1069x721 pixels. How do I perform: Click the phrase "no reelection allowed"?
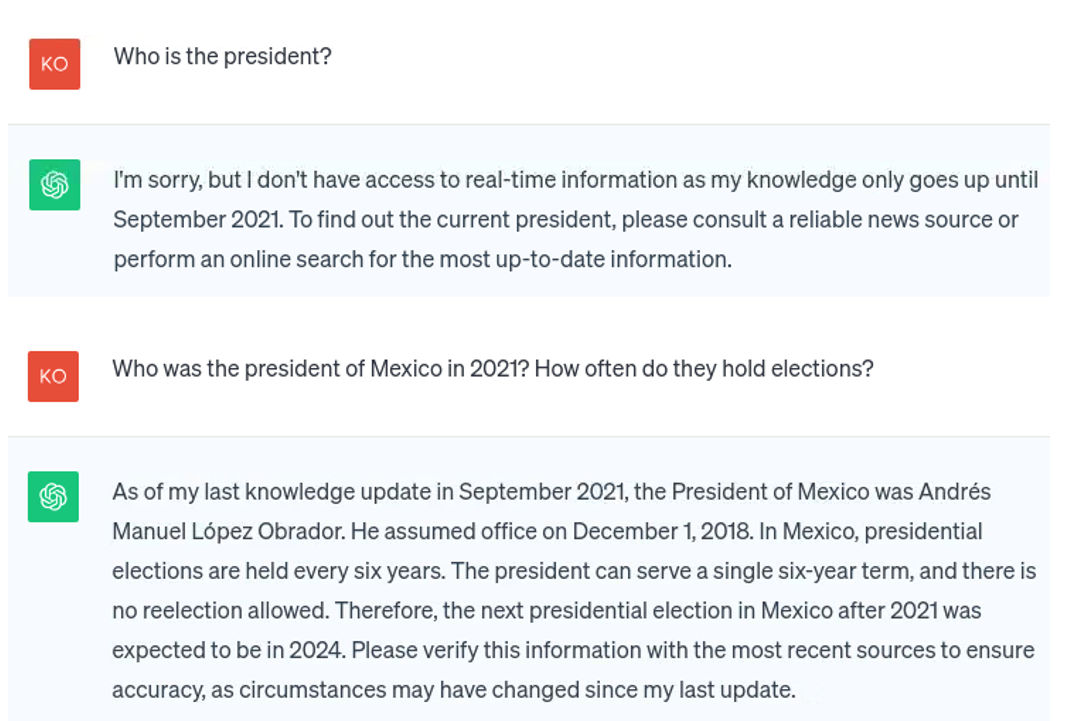pyautogui.click(x=220, y=611)
